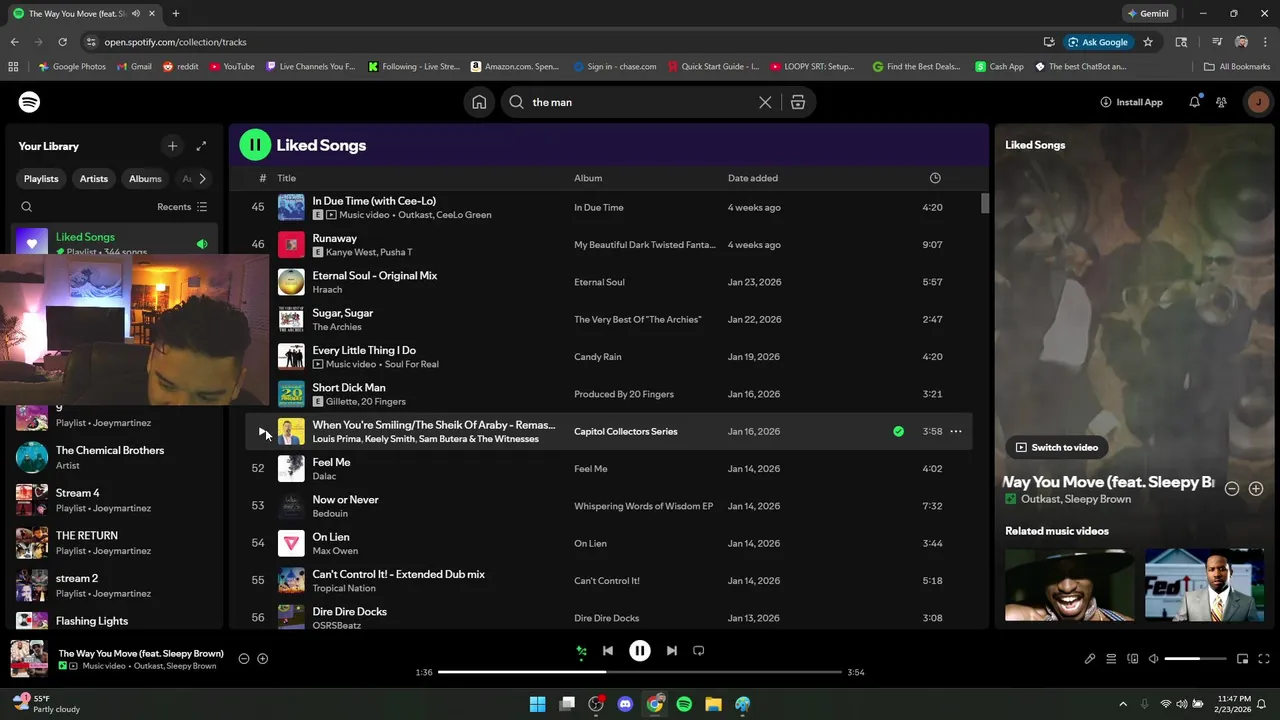
Task: Open more options for When You're Smiling
Action: [956, 431]
